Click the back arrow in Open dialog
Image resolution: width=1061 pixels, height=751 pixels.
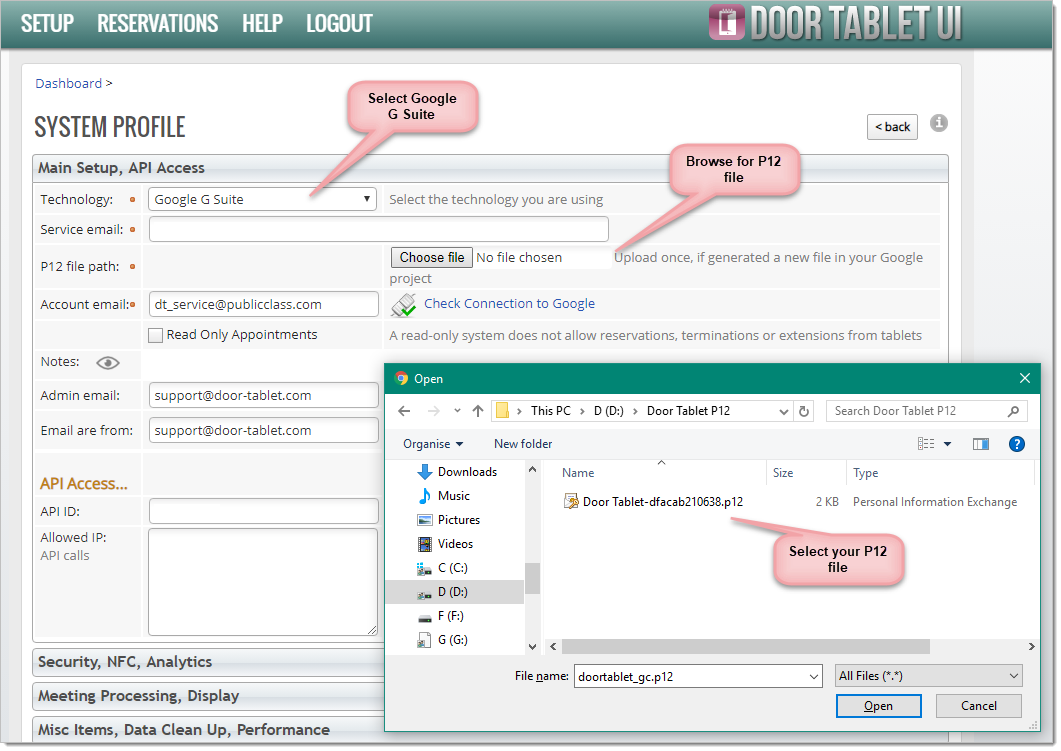click(x=404, y=411)
